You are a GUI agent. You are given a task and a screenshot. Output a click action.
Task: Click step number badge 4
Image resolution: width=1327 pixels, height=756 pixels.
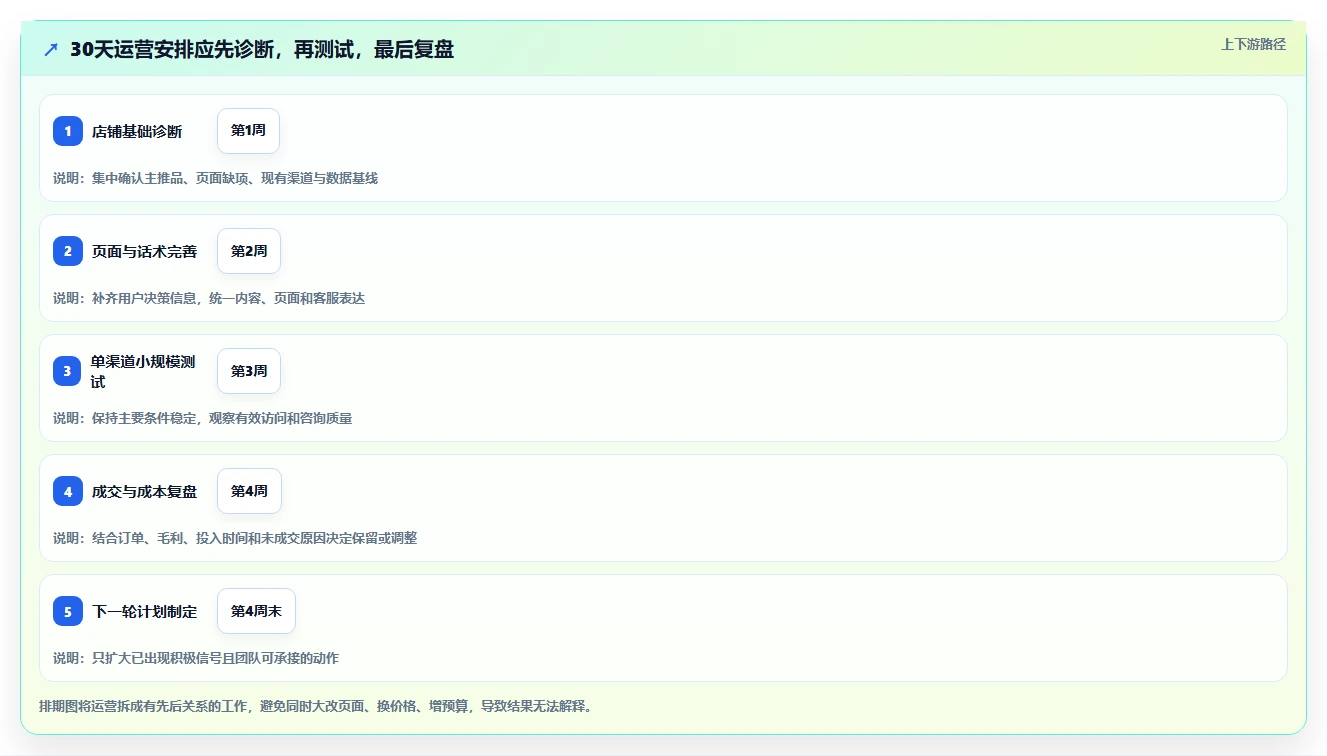click(68, 491)
